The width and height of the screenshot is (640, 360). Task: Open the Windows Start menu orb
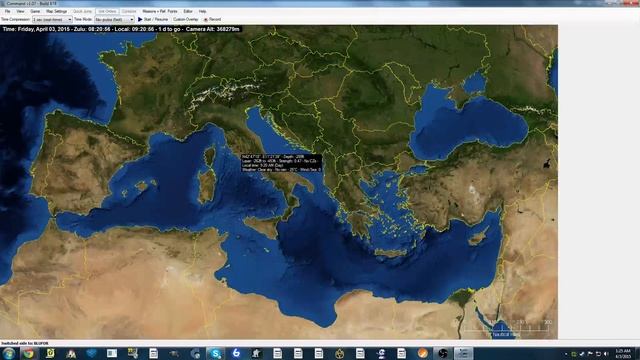click(8, 353)
